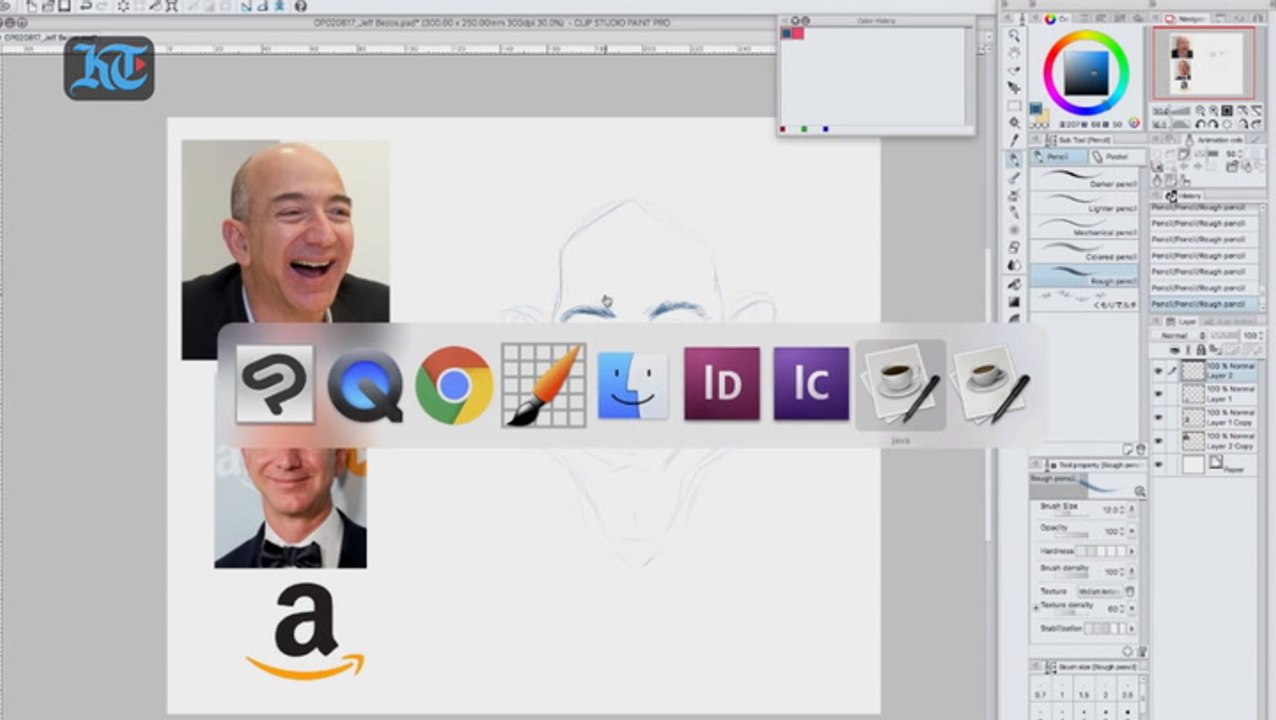The width and height of the screenshot is (1276, 720).
Task: Select the Brush tool below the Pencil tool
Action: click(x=1014, y=177)
